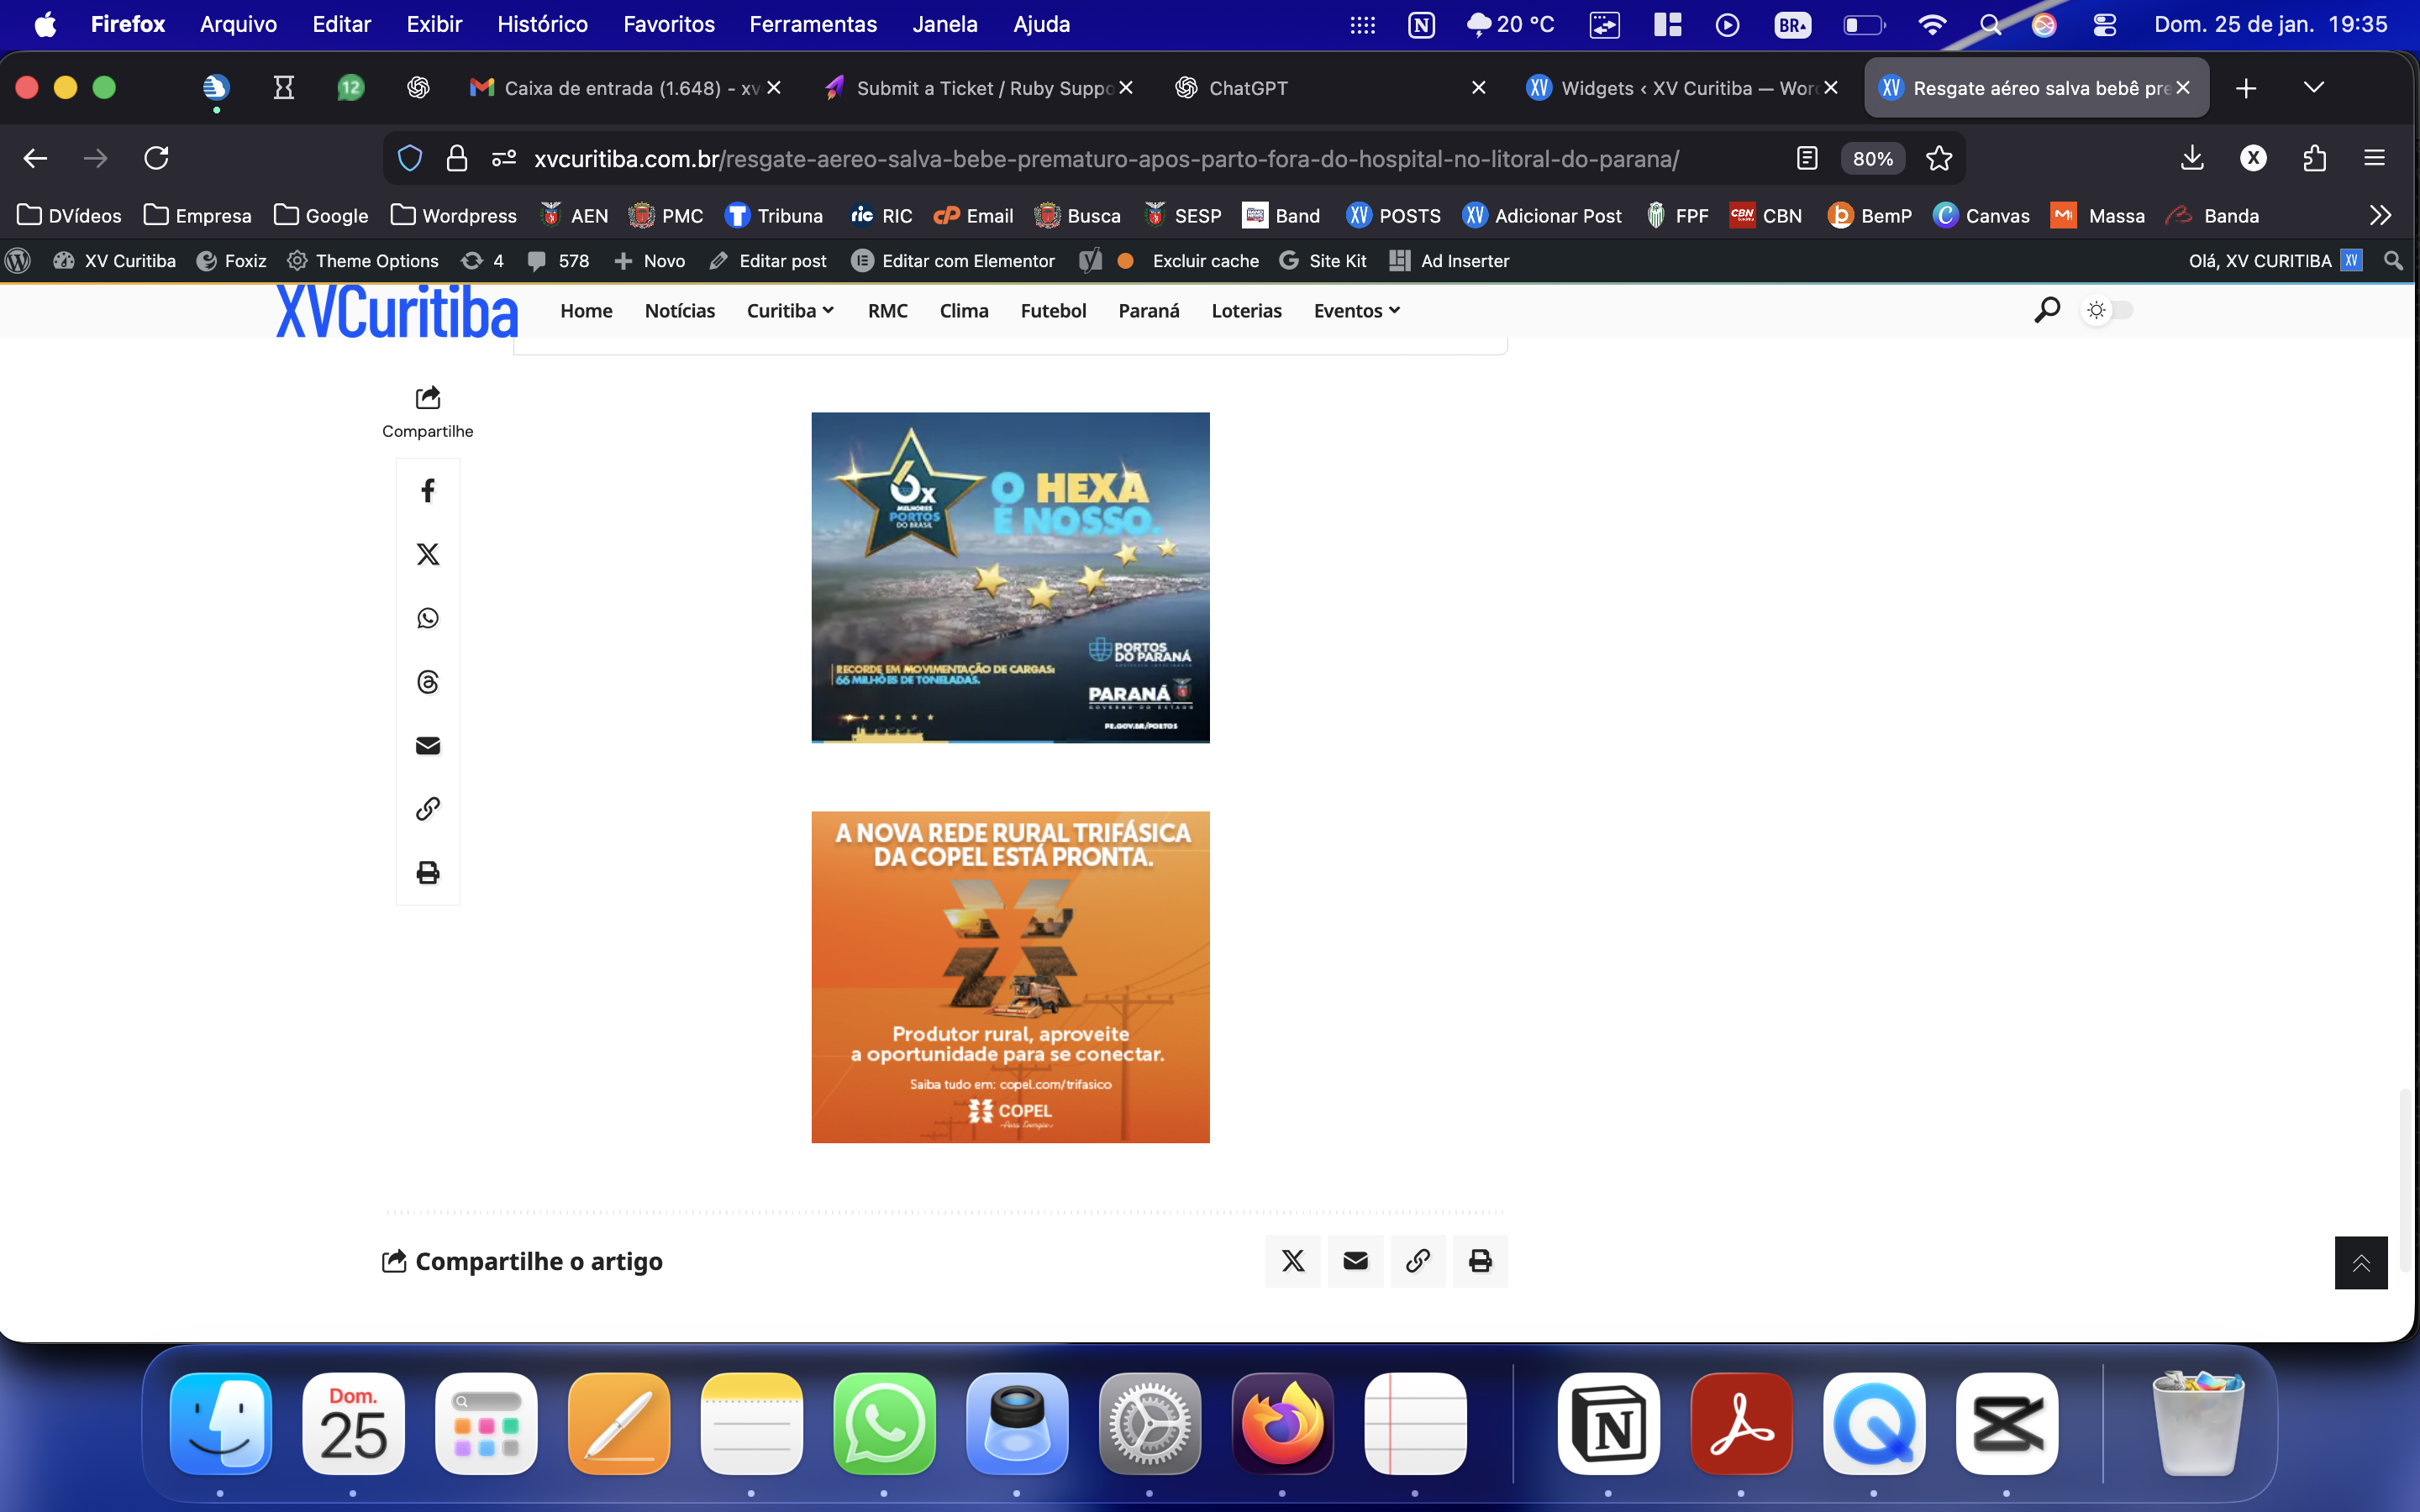Click the 80% zoom level indicator
The height and width of the screenshot is (1512, 2420).
click(1872, 158)
